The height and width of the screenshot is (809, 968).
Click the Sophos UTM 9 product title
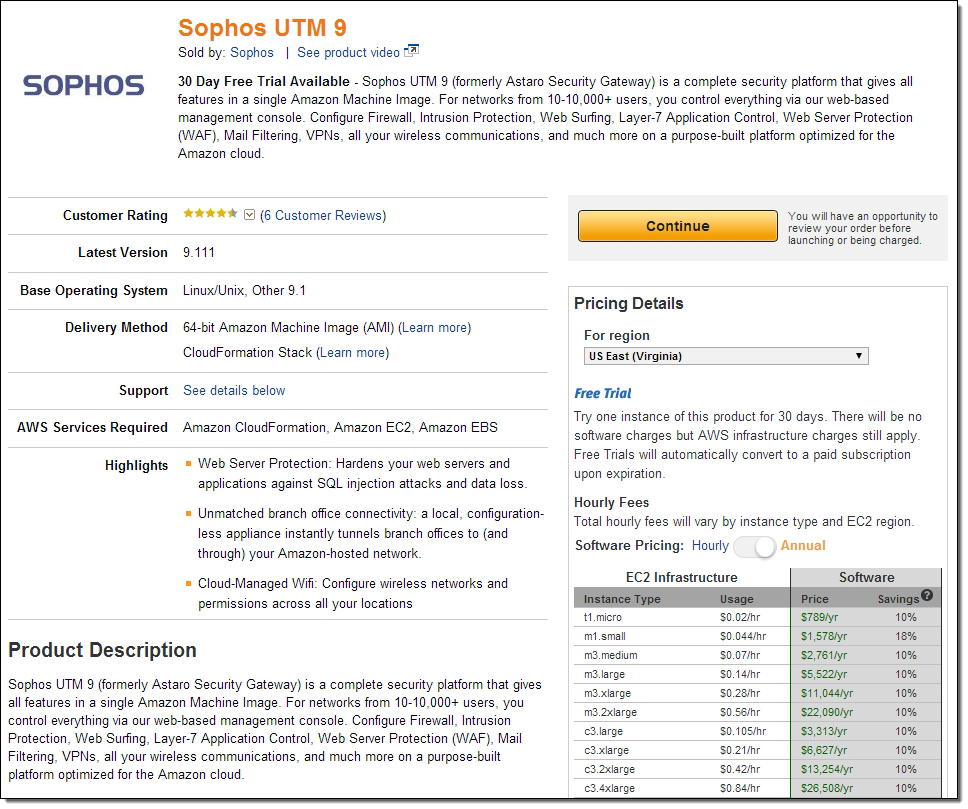(x=262, y=27)
